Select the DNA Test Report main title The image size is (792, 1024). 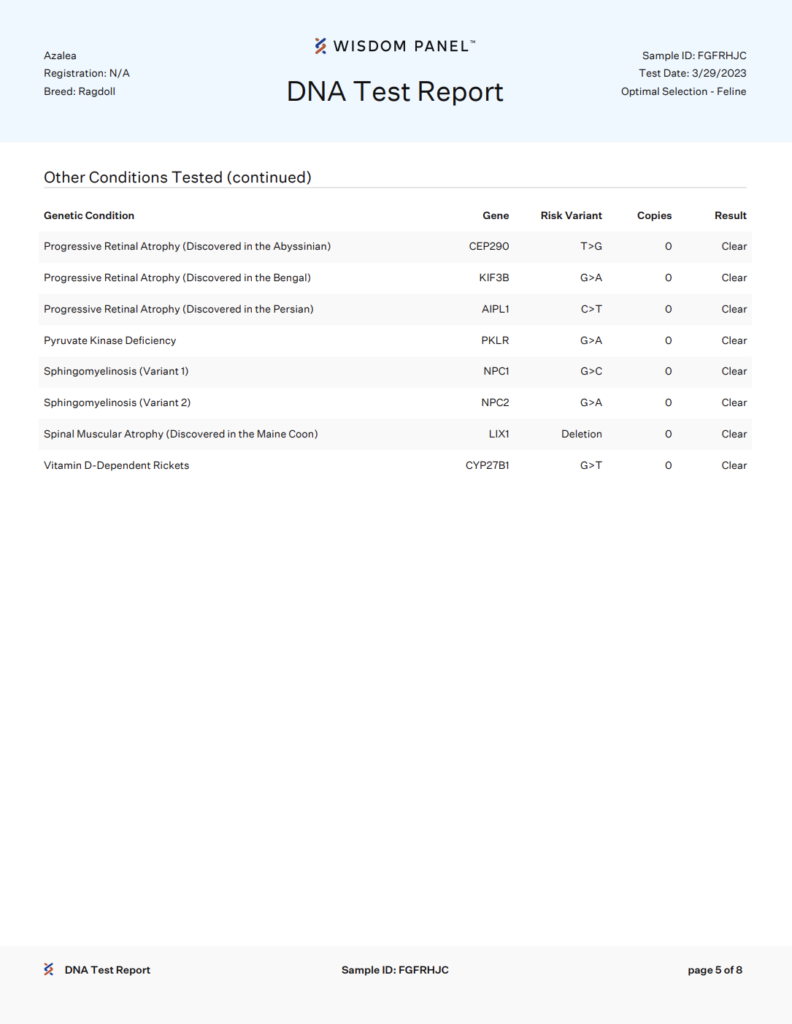coord(395,91)
